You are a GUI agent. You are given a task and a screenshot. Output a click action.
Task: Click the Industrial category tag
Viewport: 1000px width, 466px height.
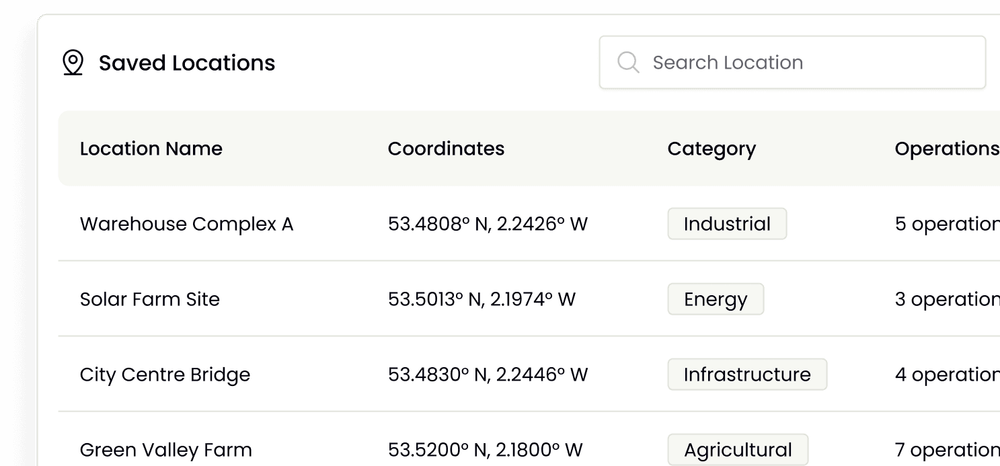point(727,224)
